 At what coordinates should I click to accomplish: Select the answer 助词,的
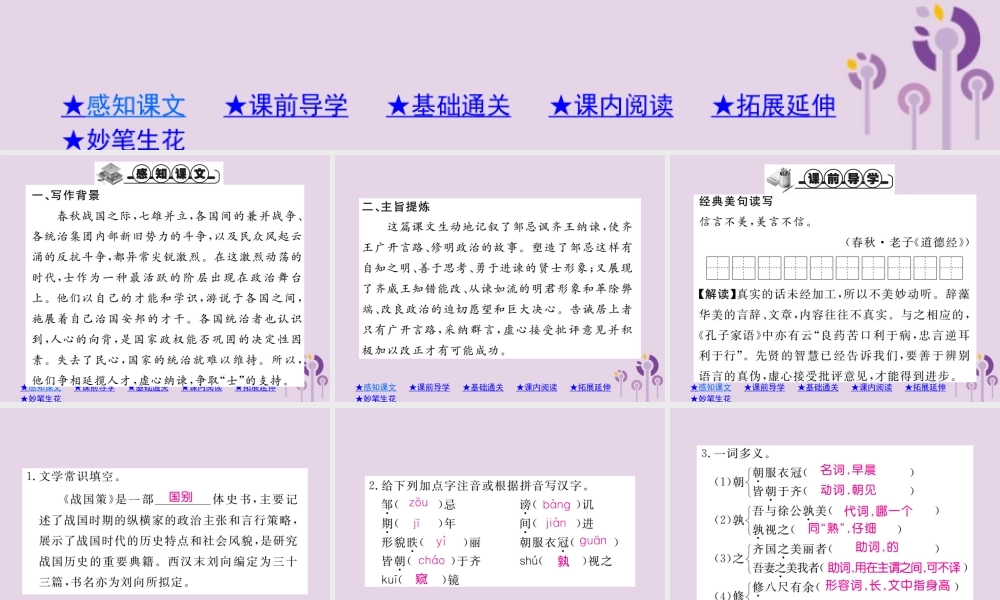pos(877,547)
